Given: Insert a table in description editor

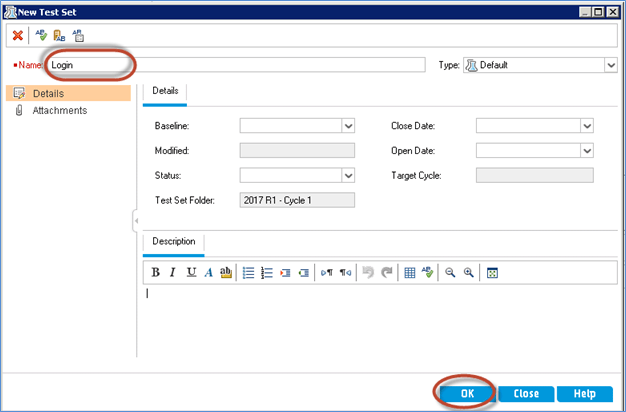Looking at the screenshot, I should (409, 272).
